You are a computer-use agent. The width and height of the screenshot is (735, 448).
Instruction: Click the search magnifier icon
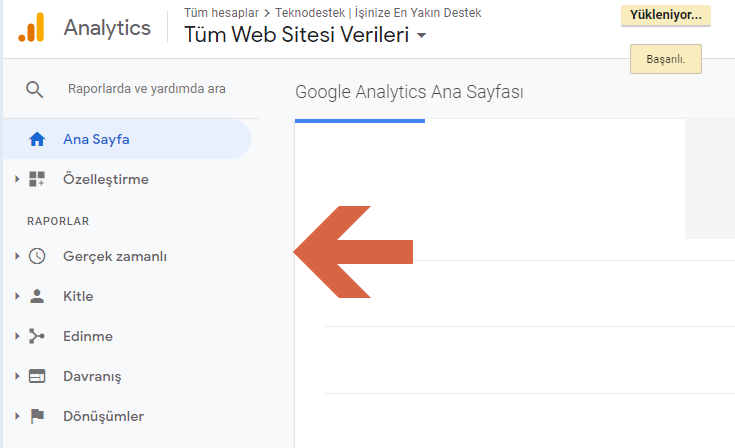[x=35, y=89]
